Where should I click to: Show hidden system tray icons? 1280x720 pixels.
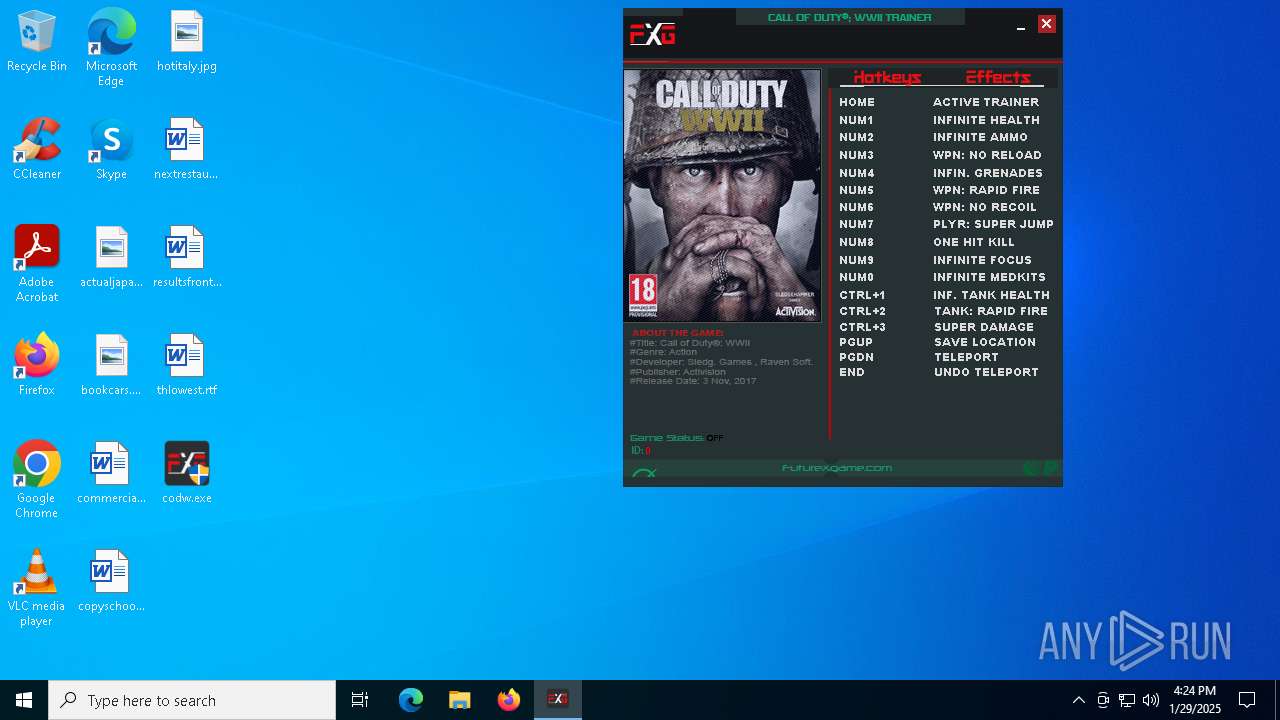(1079, 700)
